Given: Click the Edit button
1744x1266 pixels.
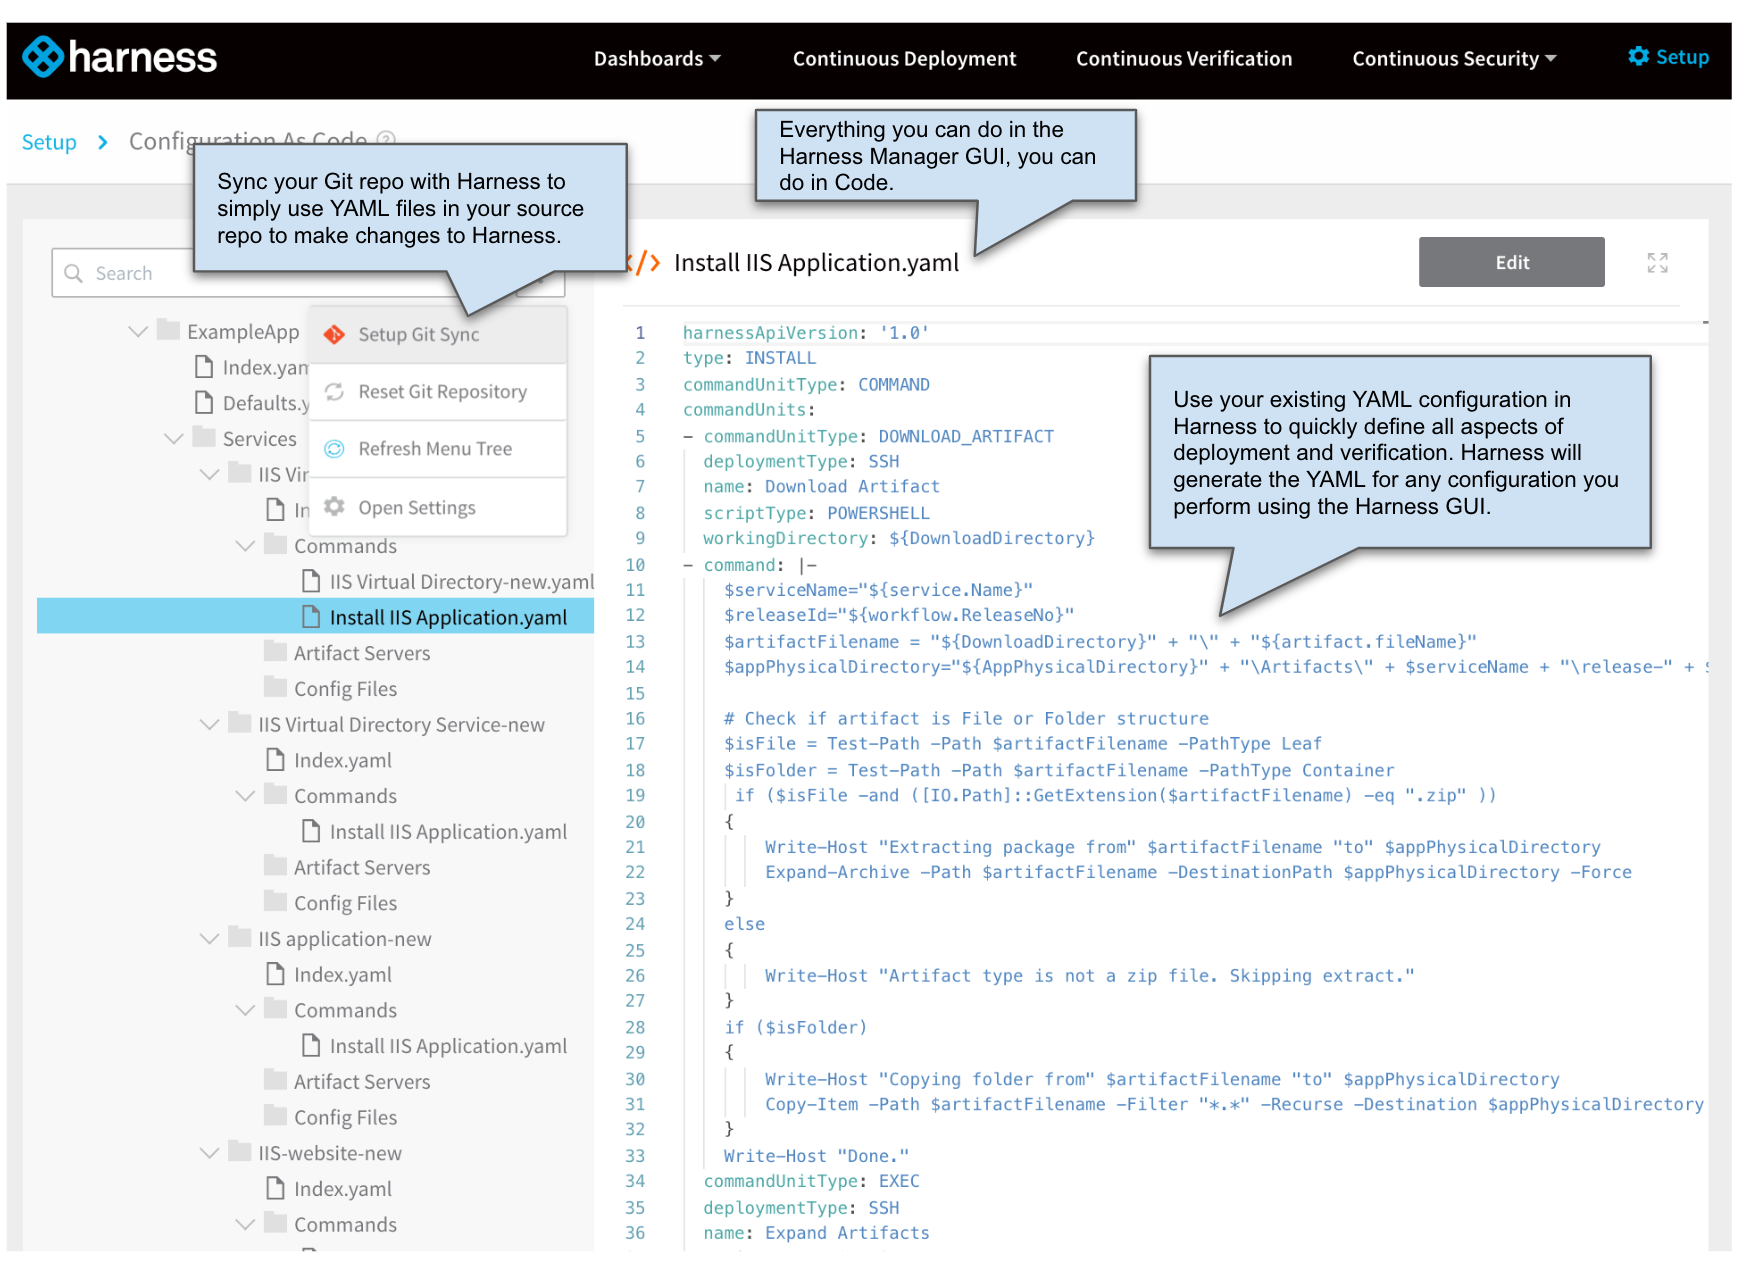Looking at the screenshot, I should [1511, 262].
